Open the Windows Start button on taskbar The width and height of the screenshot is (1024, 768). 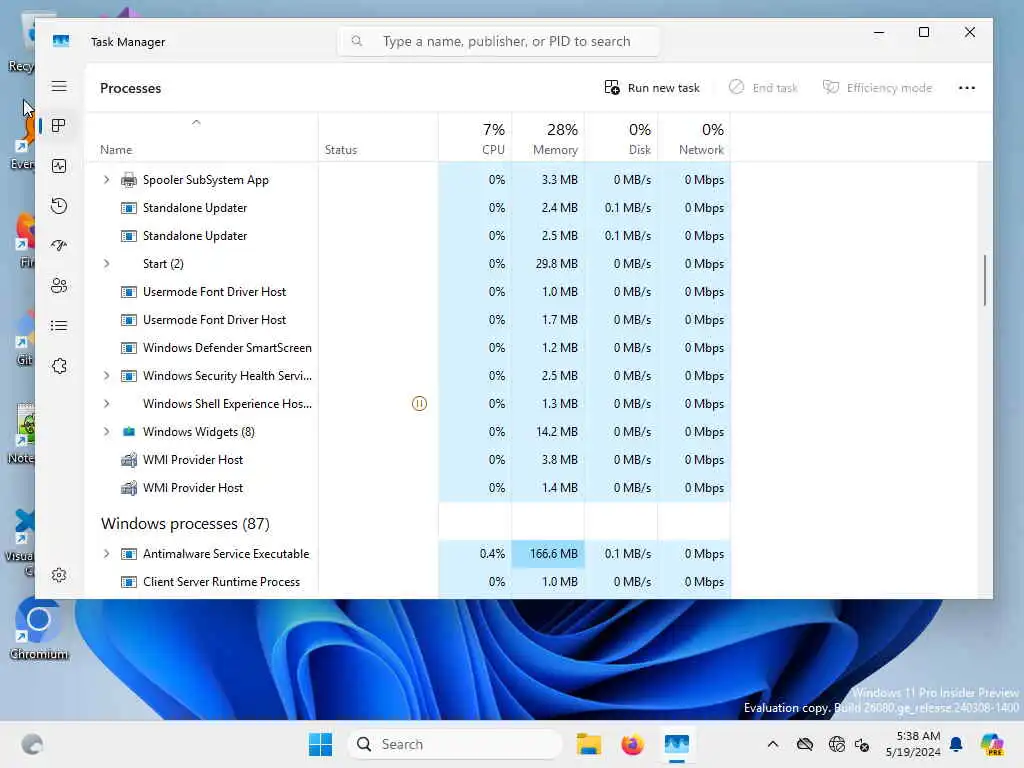point(320,744)
